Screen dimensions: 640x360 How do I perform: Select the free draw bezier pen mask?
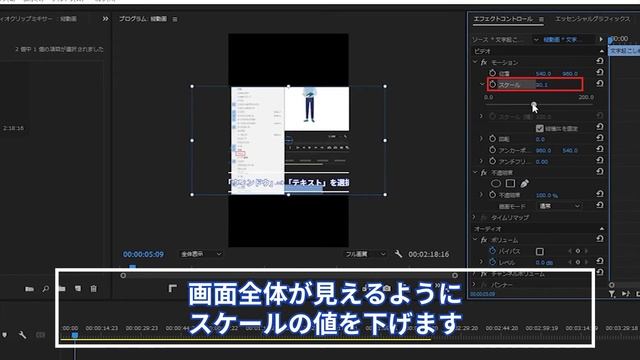coord(525,184)
